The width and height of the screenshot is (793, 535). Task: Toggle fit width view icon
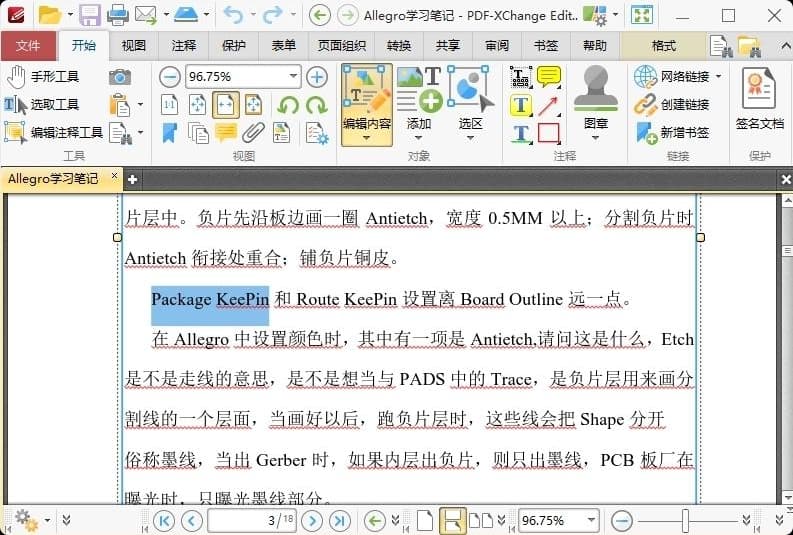pos(226,105)
